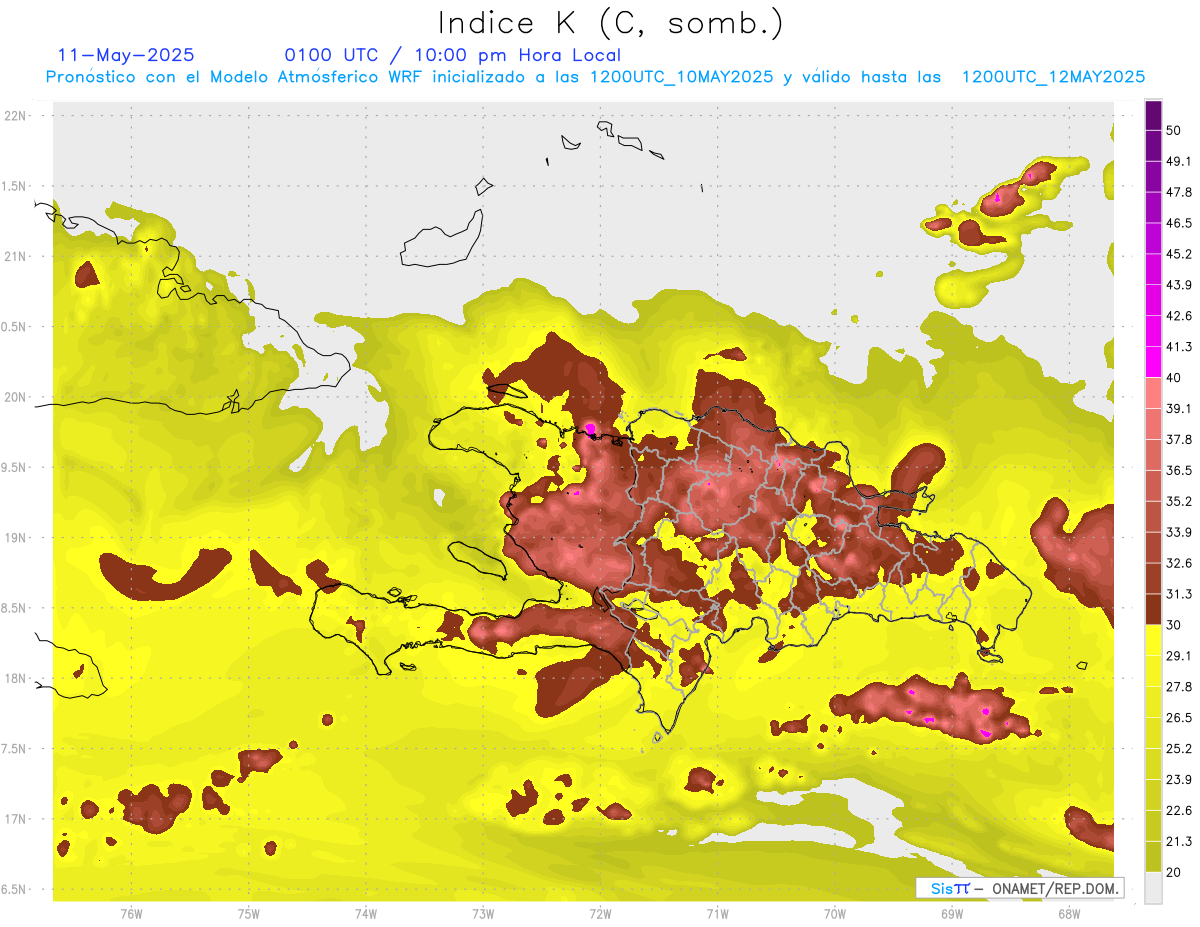Click the colorbar label "43.9"

click(1179, 286)
